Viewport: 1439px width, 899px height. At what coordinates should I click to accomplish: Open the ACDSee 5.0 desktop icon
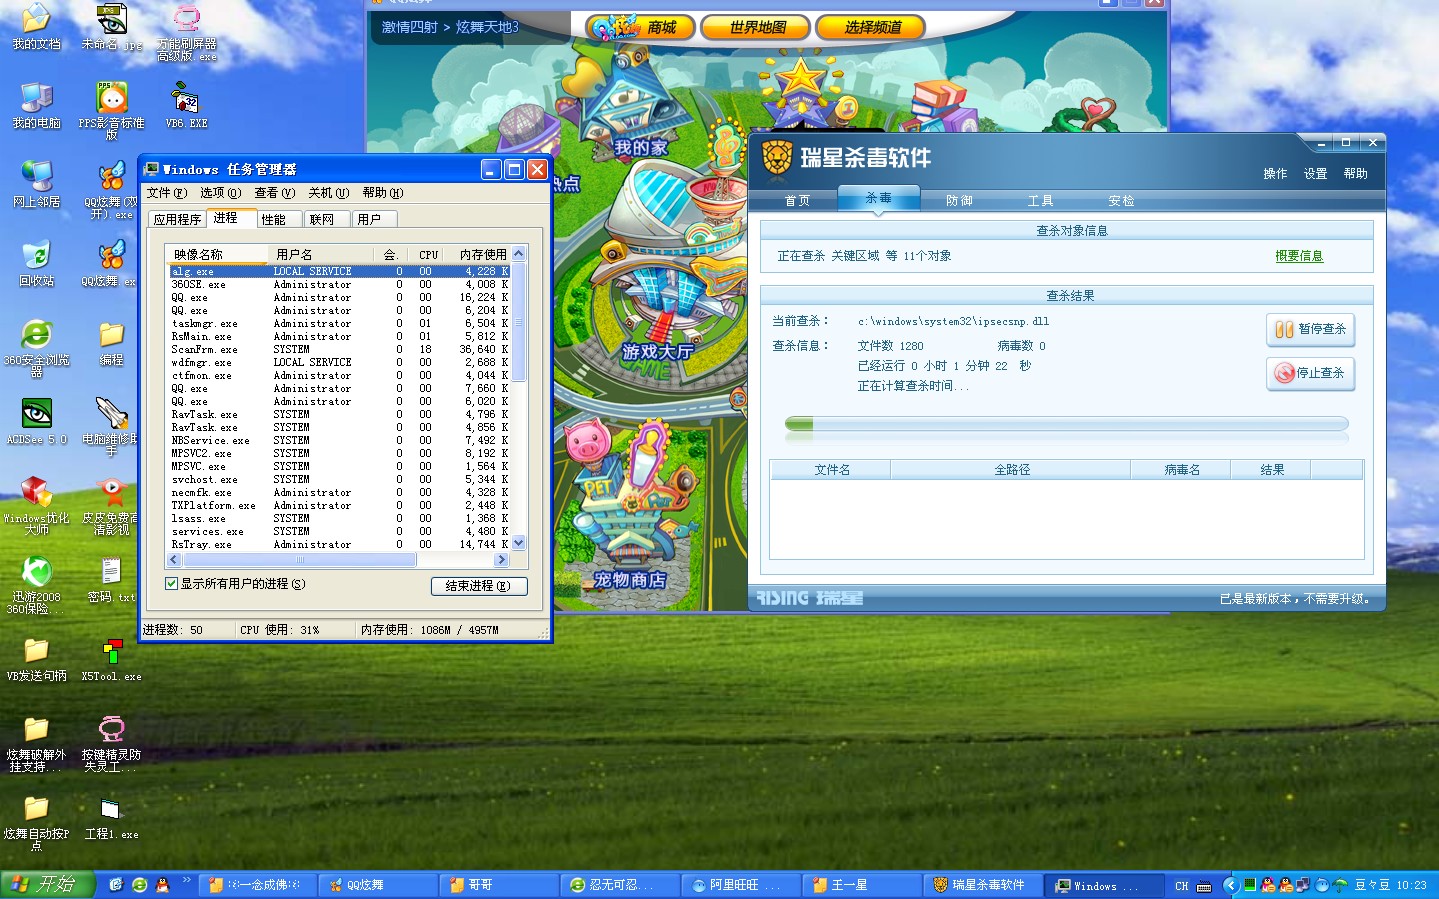pyautogui.click(x=36, y=421)
